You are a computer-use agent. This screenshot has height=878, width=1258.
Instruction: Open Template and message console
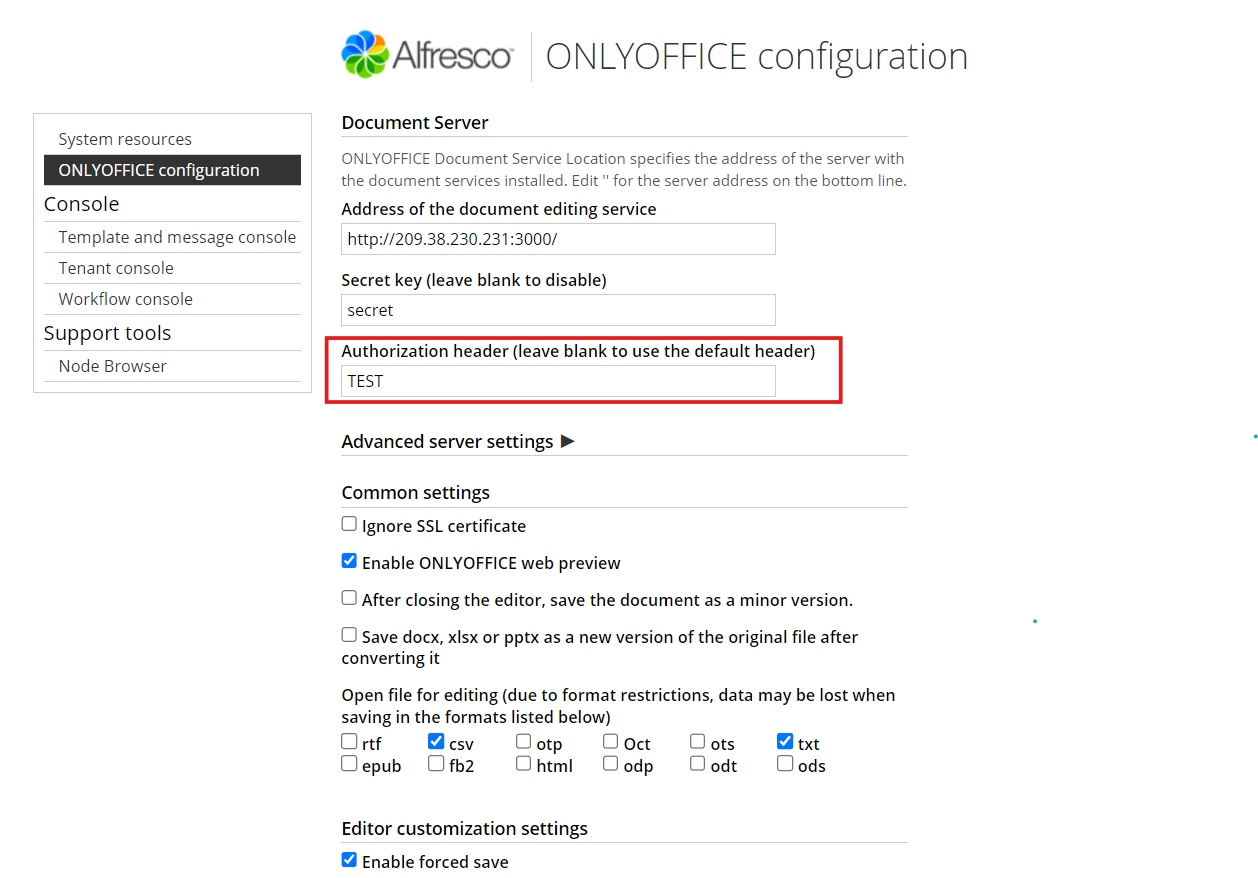pos(177,237)
